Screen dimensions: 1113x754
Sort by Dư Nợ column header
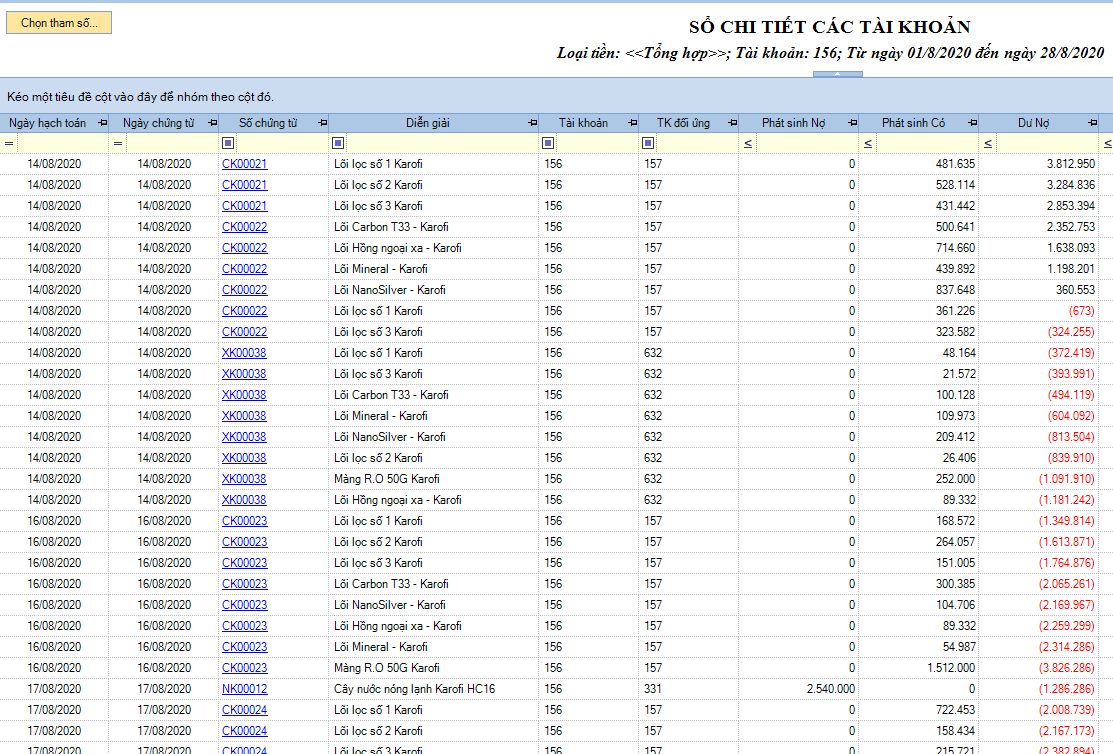pos(1033,123)
